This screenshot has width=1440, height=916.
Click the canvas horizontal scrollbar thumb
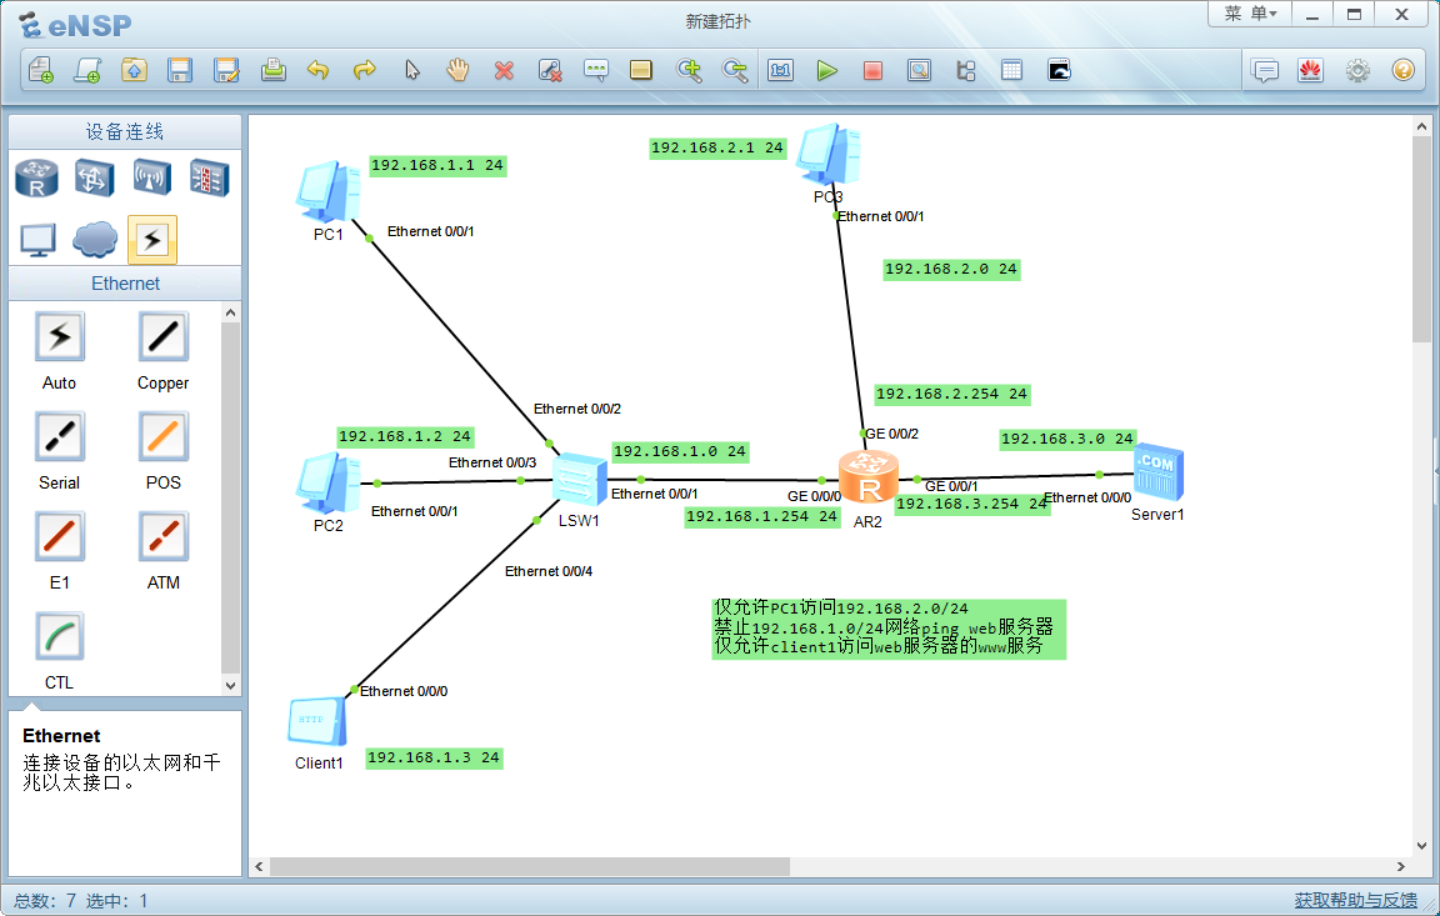pos(530,866)
